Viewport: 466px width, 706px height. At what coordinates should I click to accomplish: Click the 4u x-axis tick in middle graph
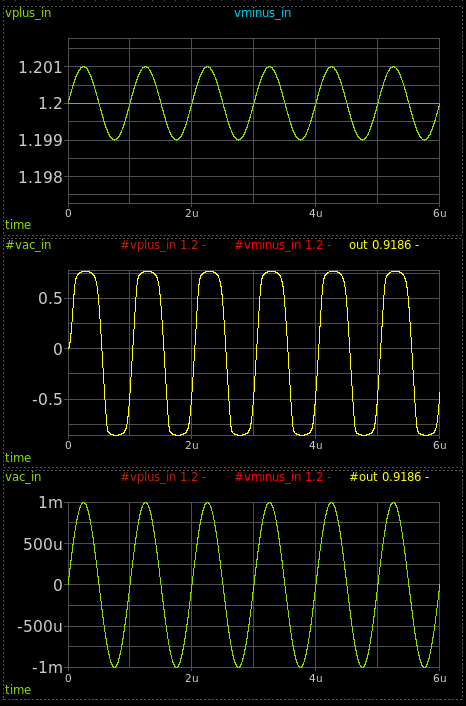[x=315, y=445]
